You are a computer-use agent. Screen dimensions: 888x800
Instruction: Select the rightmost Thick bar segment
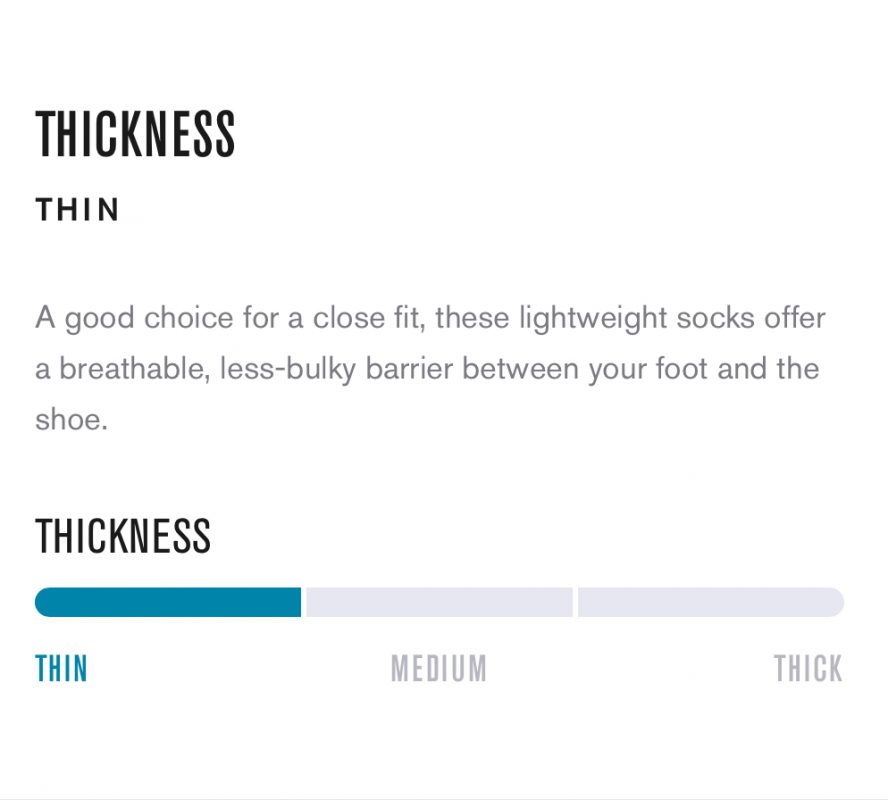point(710,602)
